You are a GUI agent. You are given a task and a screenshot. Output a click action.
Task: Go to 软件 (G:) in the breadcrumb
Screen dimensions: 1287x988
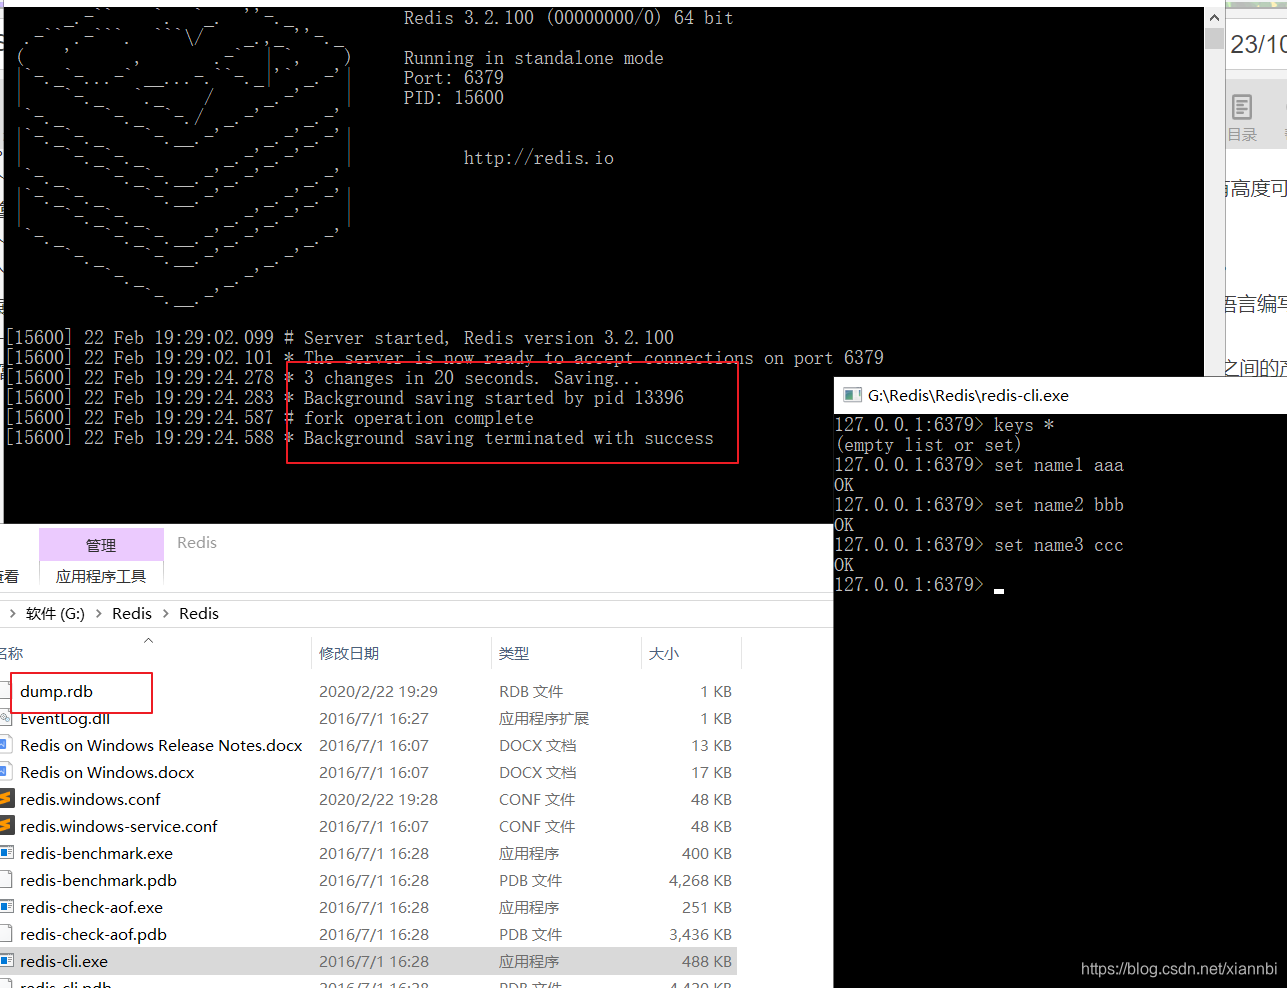point(55,614)
